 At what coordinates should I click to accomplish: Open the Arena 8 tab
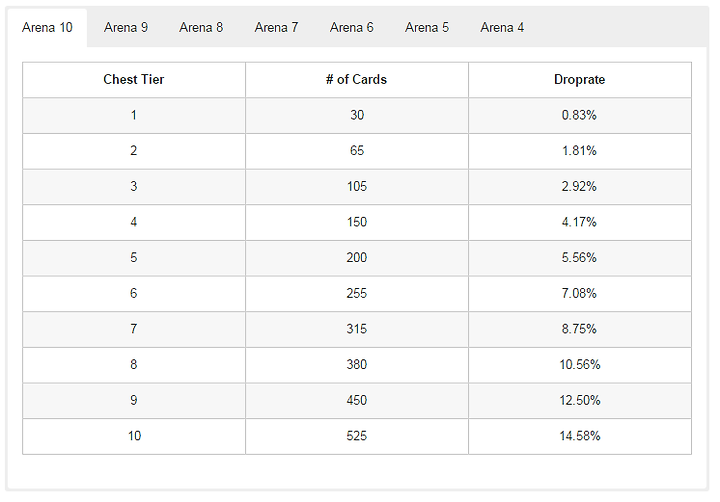click(x=201, y=27)
